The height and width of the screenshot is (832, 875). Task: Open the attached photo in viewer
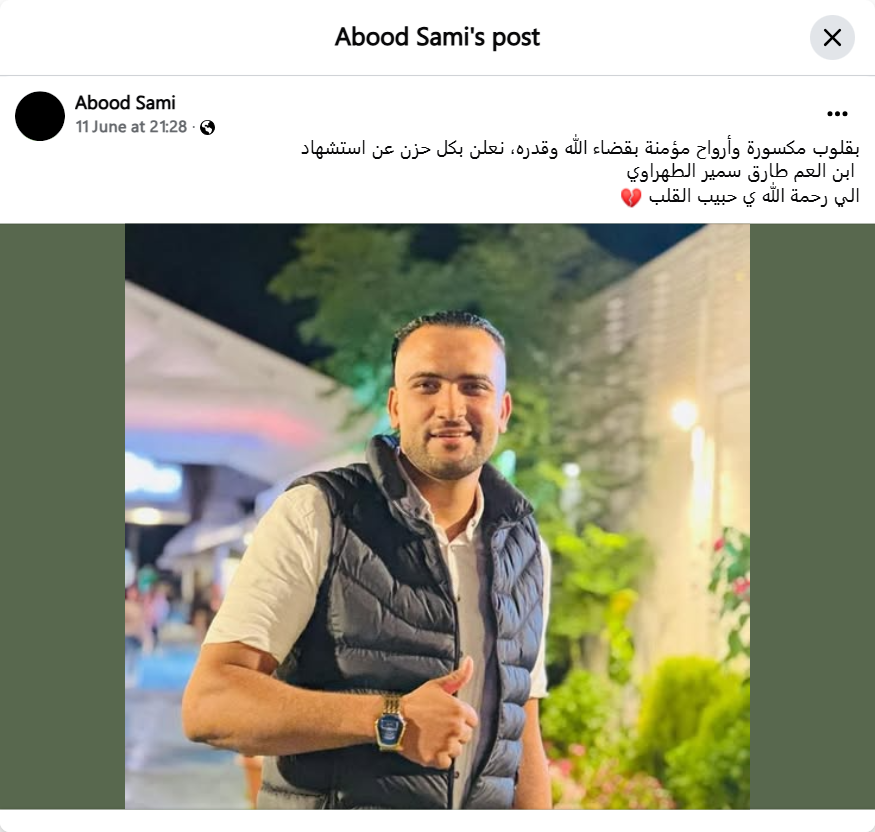pos(437,516)
